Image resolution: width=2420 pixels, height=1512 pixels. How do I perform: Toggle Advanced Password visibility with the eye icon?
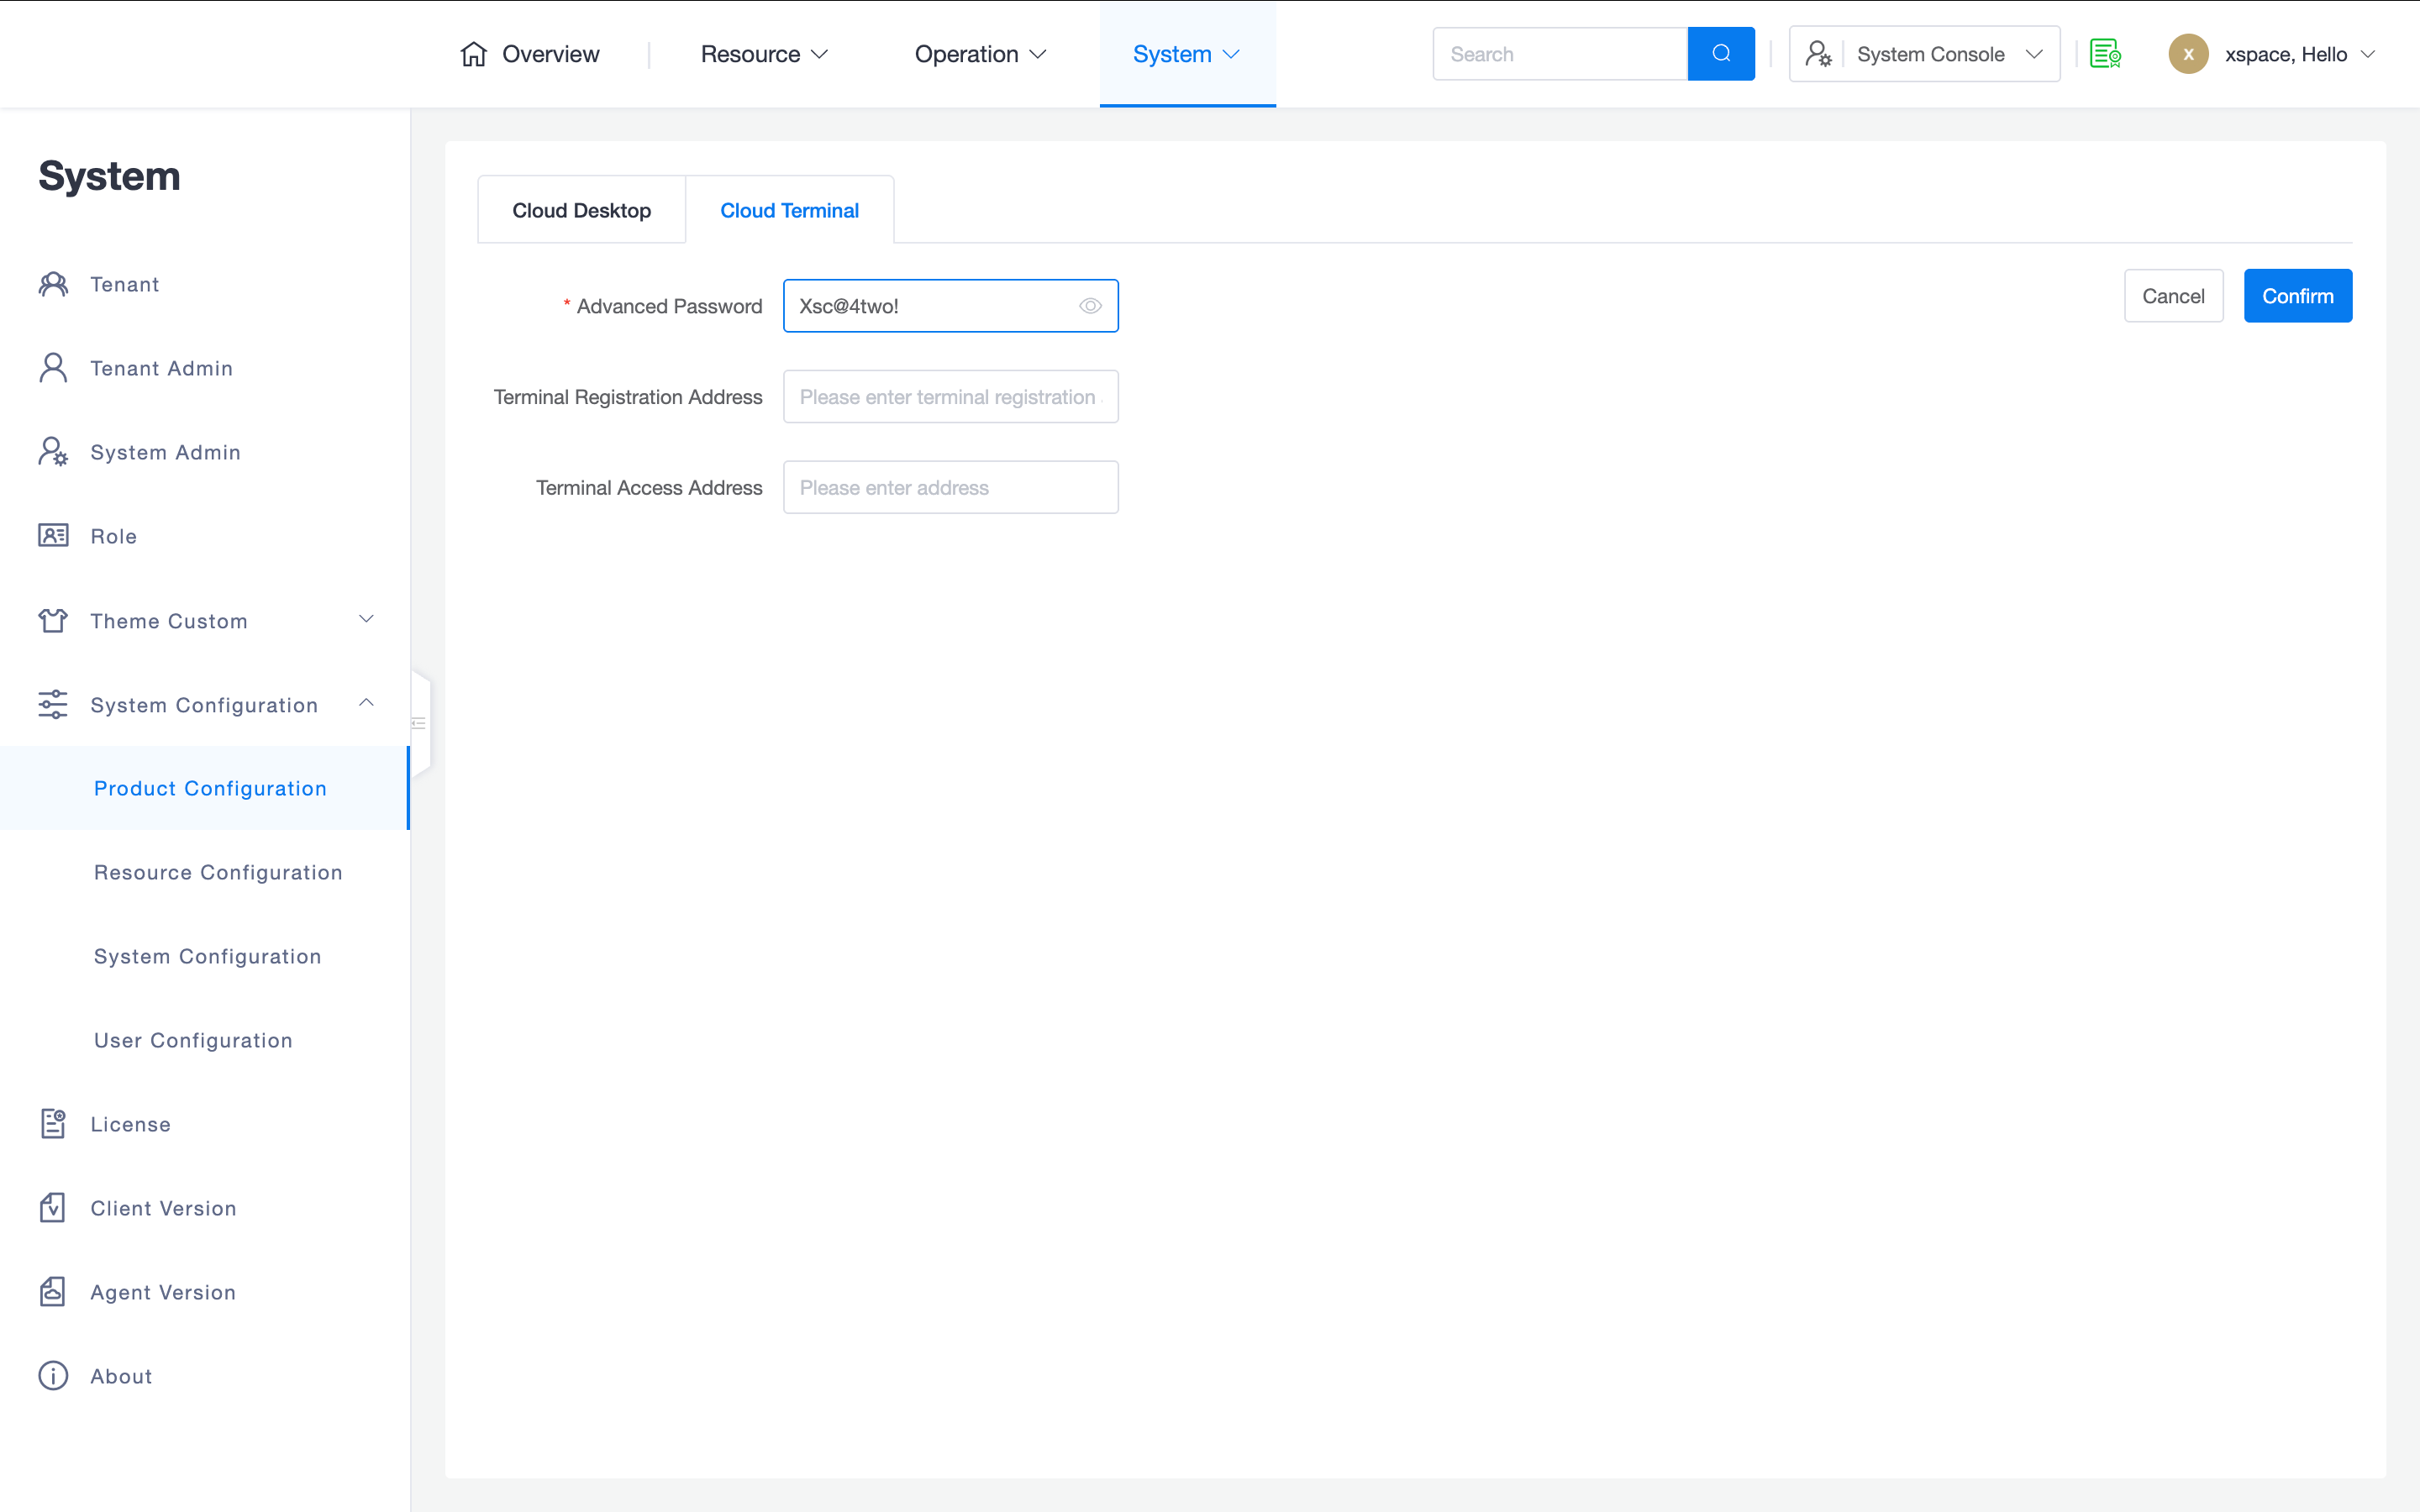1090,306
